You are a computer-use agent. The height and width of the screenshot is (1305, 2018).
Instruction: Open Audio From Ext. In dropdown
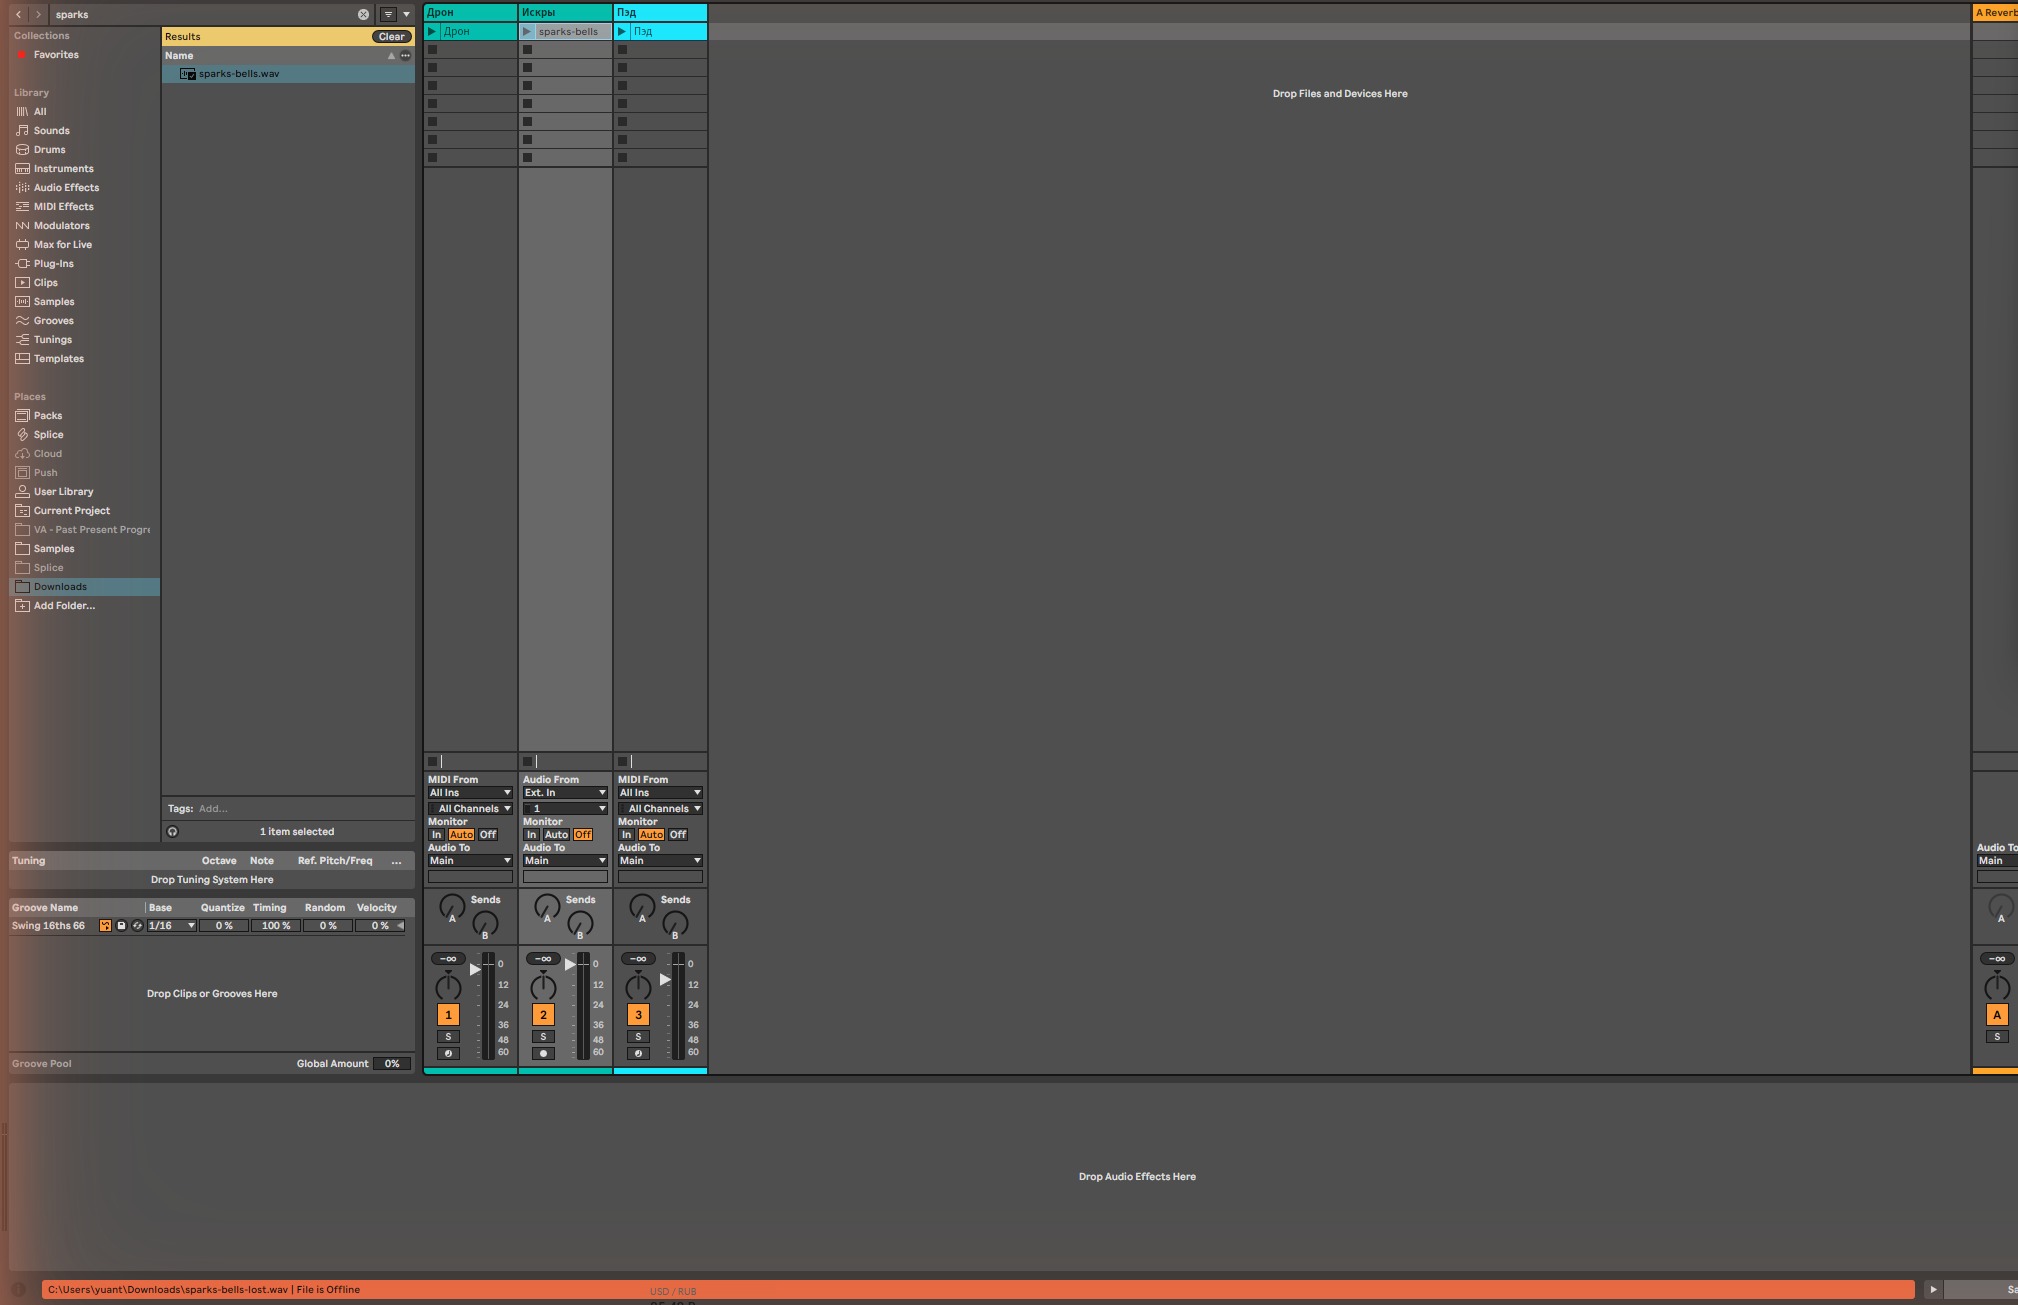click(565, 793)
